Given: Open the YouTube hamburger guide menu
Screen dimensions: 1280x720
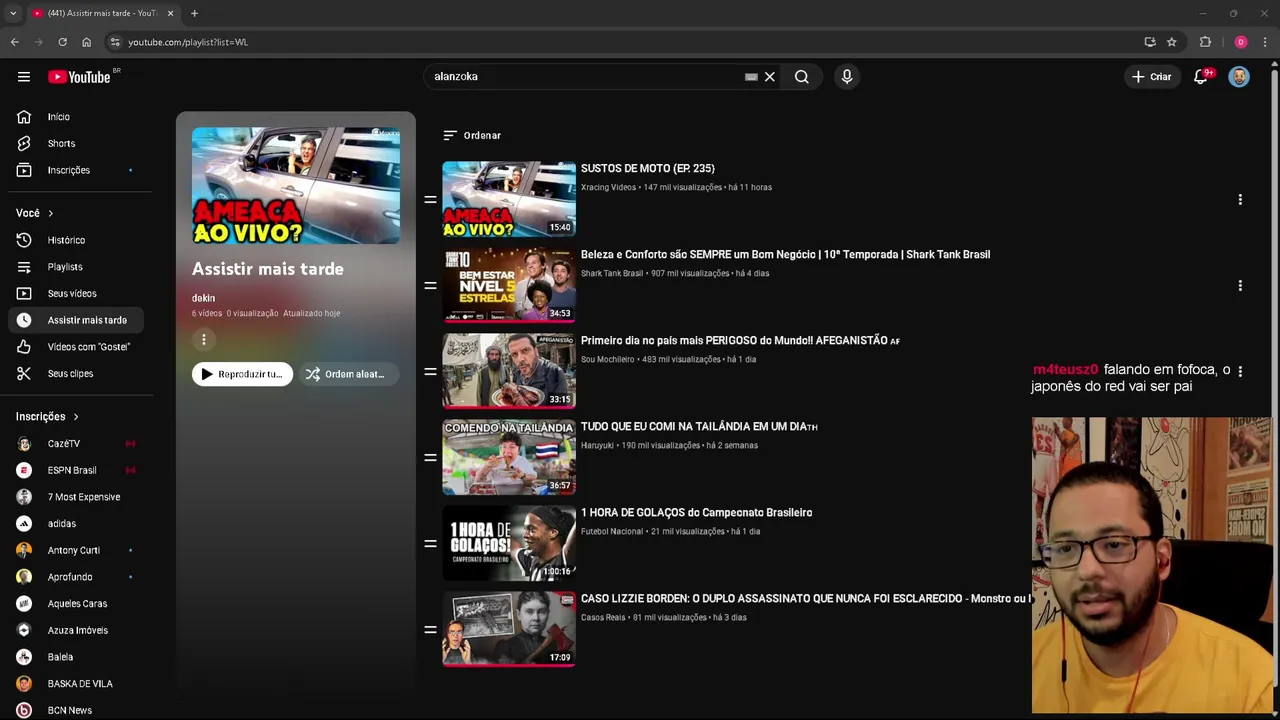Looking at the screenshot, I should tap(24, 77).
